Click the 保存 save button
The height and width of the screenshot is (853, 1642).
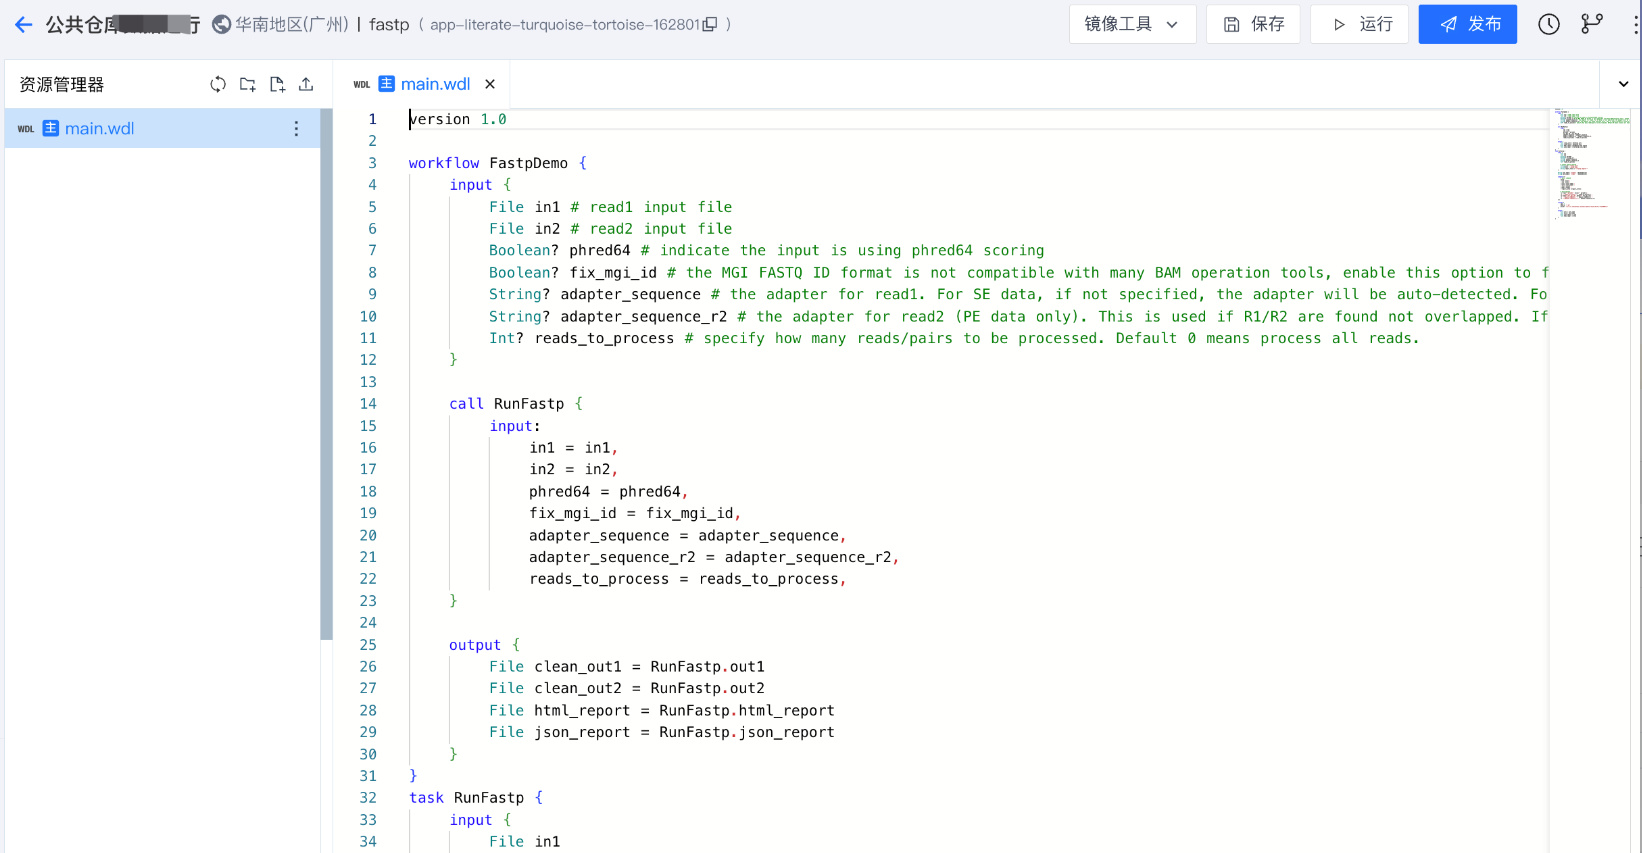pos(1254,25)
